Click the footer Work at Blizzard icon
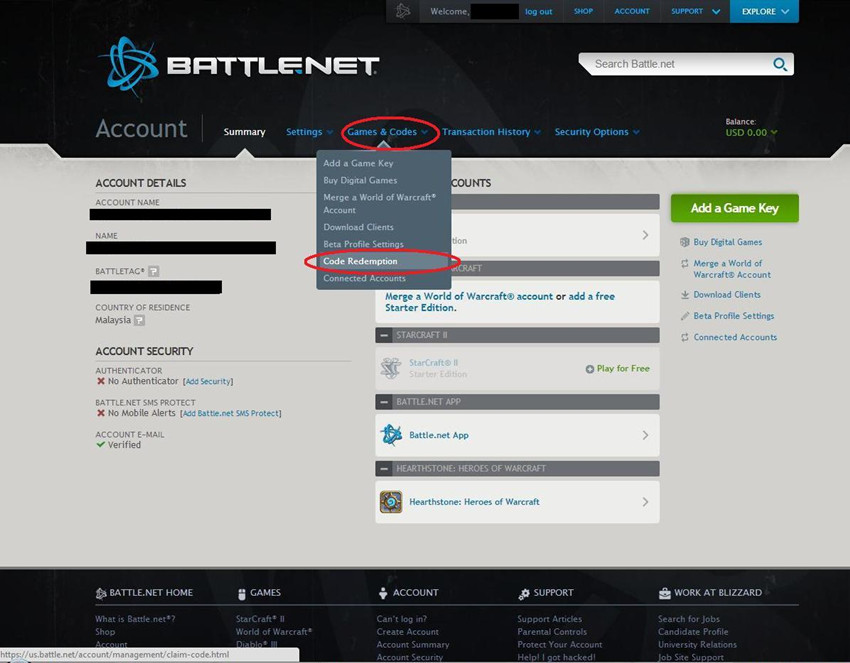850x663 pixels. pos(665,594)
